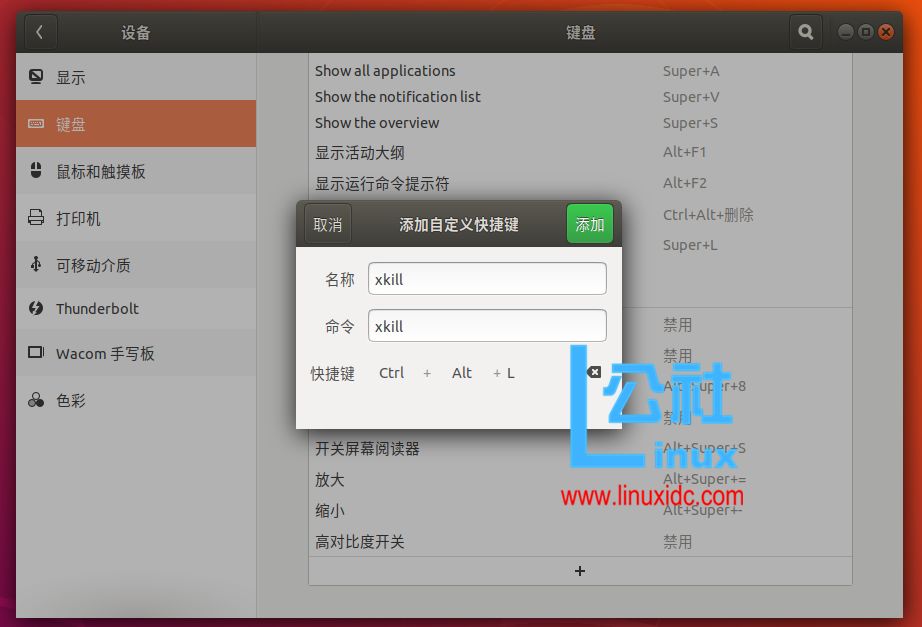Clear the Ctrl+Alt+L shortcut using the X icon
This screenshot has height=627, width=922.
pos(595,371)
